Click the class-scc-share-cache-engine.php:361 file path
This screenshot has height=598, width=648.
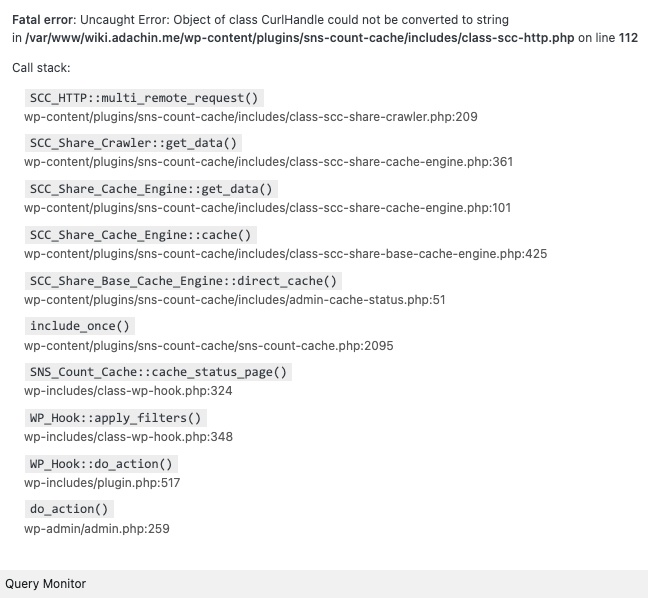tap(268, 162)
